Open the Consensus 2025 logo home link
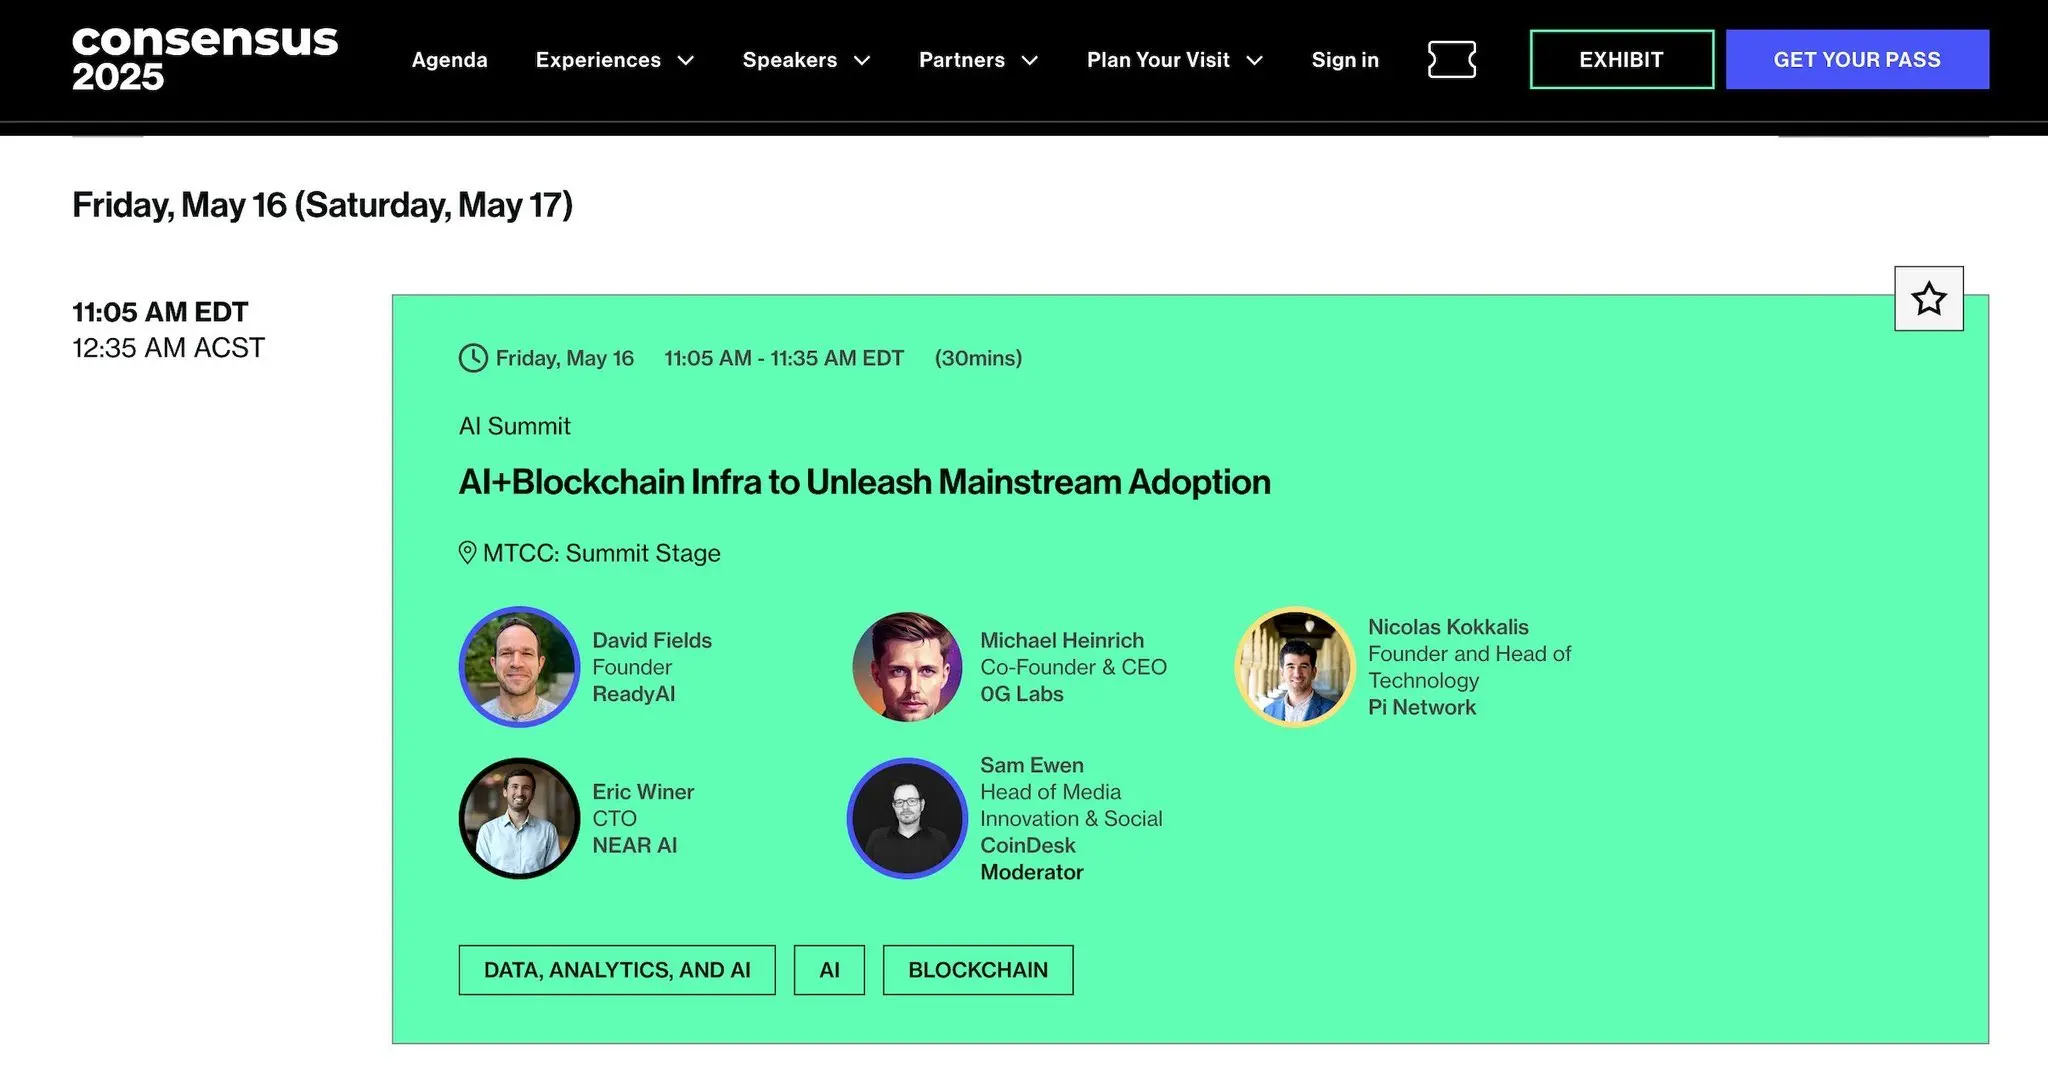Image resolution: width=2048 pixels, height=1089 pixels. tap(205, 59)
